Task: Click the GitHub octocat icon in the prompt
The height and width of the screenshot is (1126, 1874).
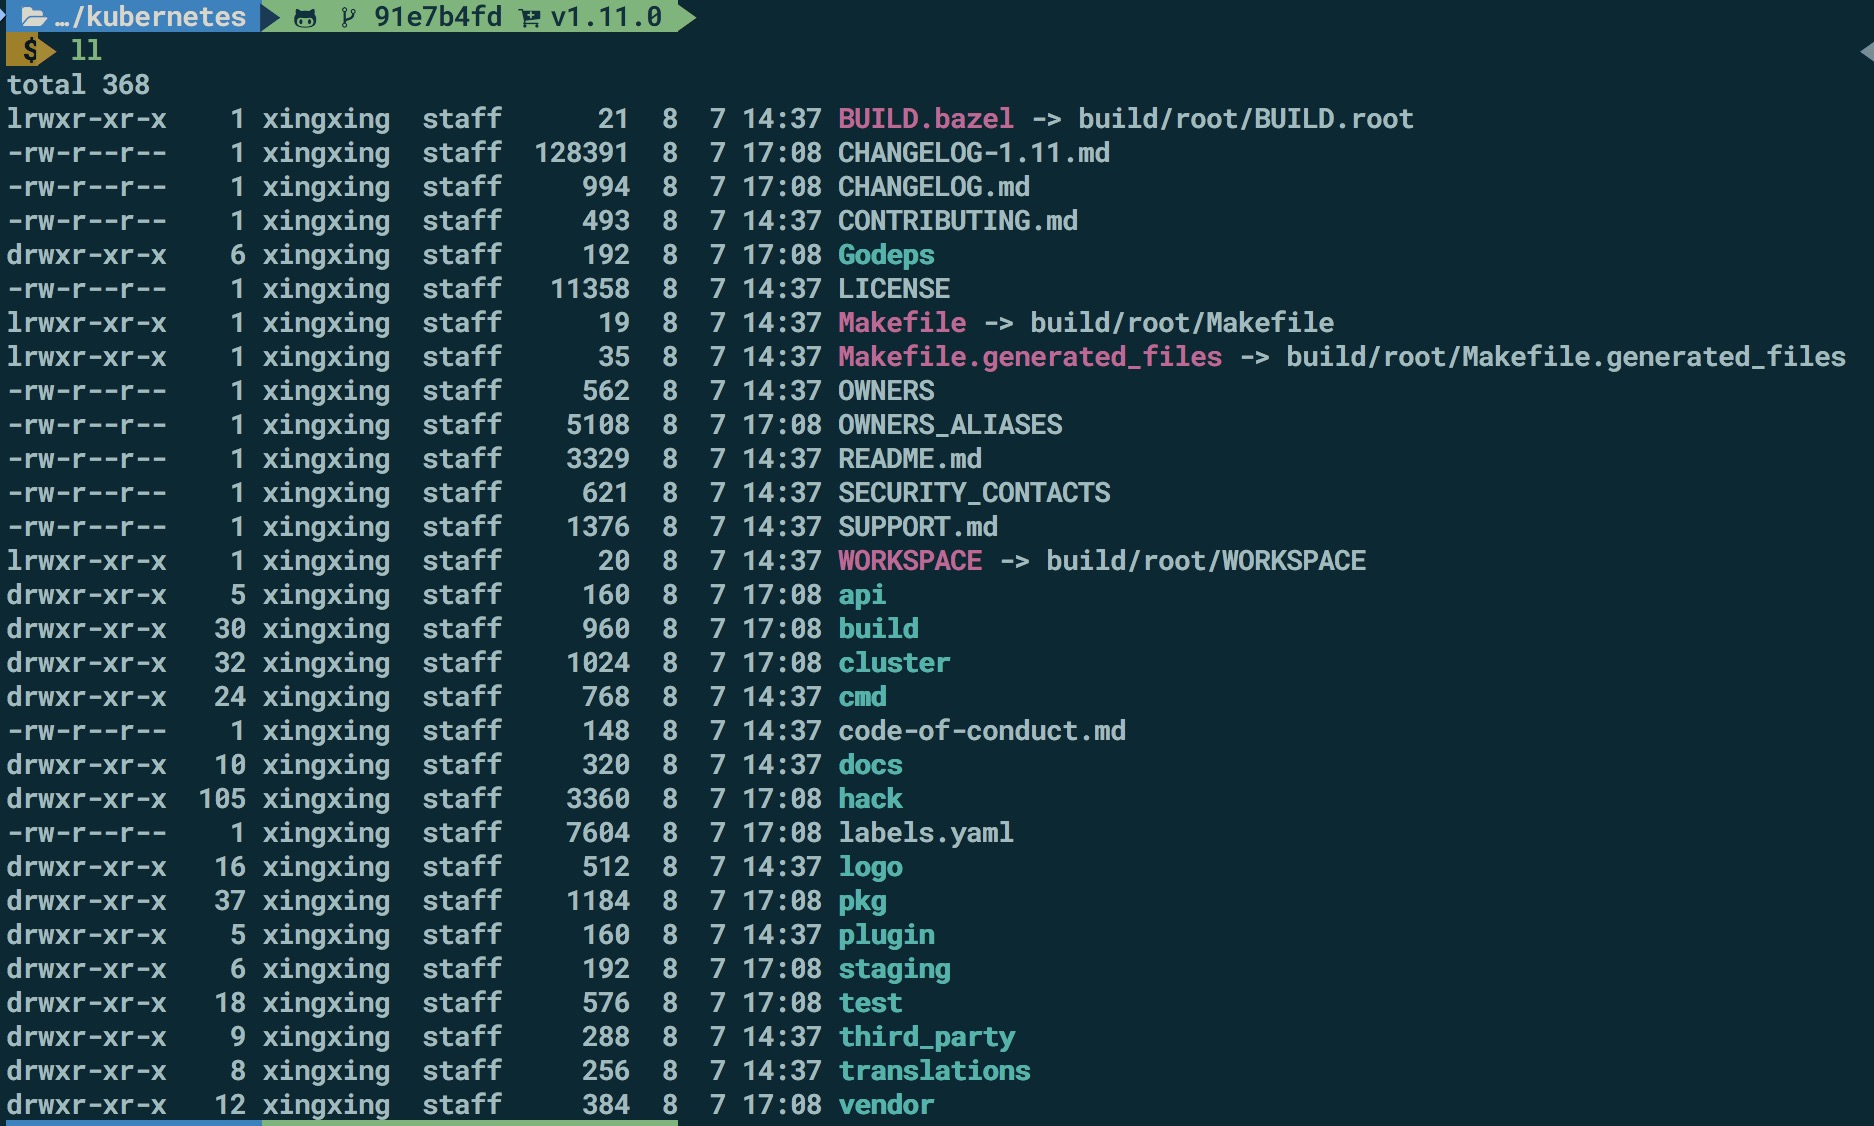Action: [305, 18]
